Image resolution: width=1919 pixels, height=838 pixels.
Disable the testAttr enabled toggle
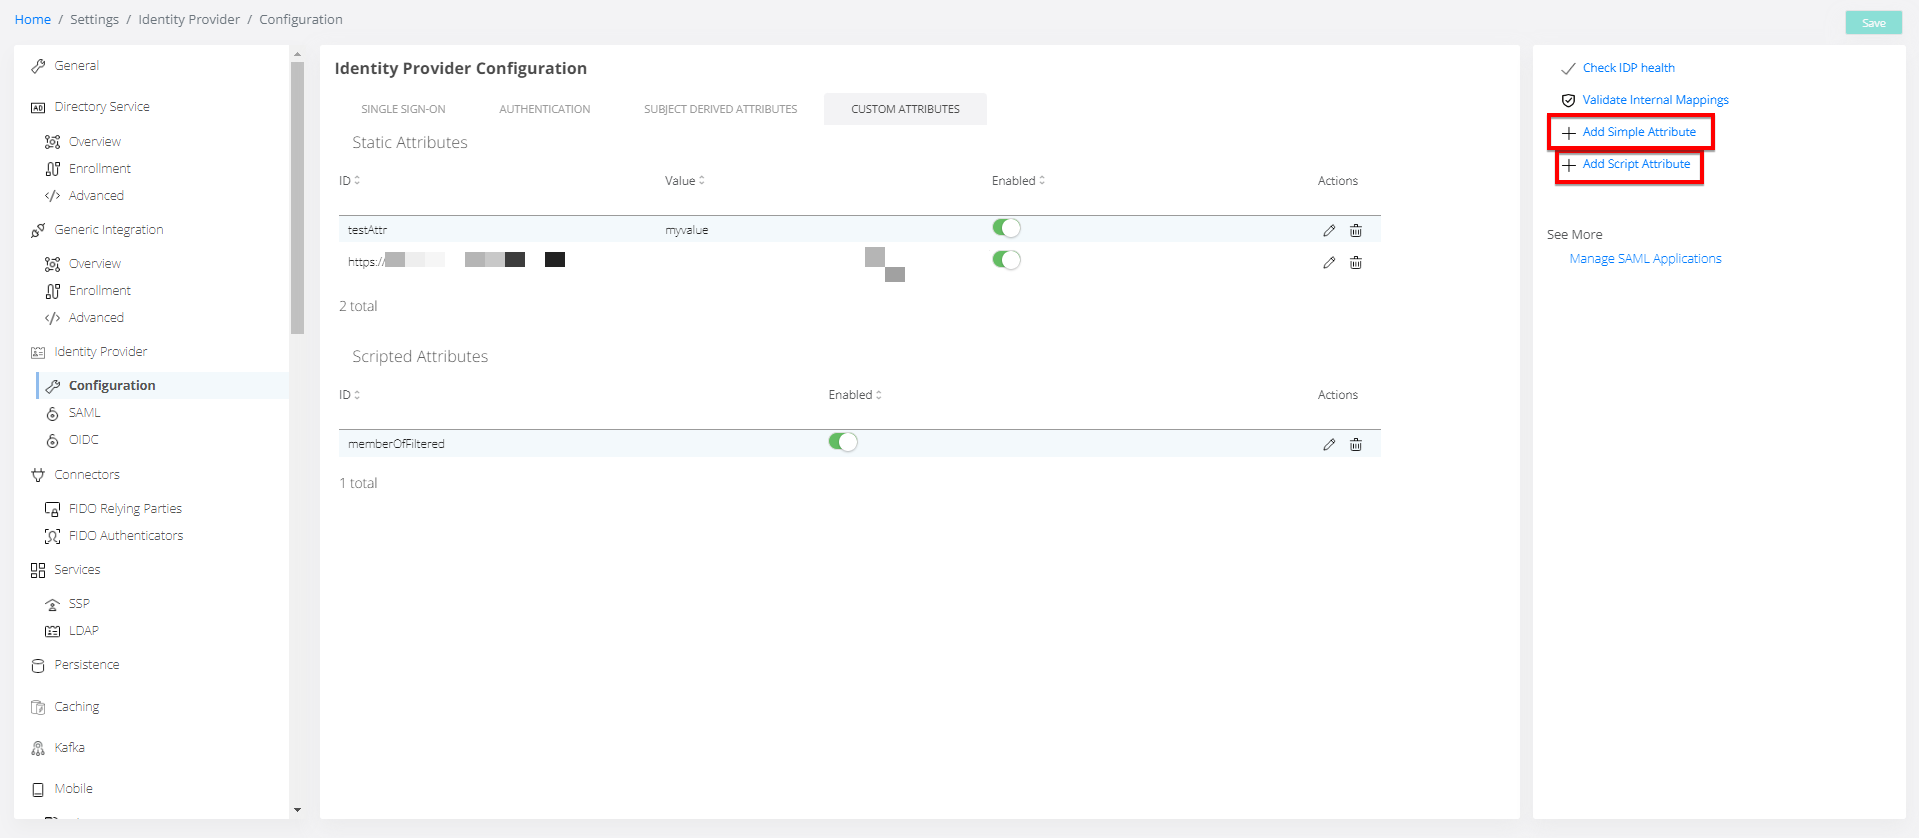click(1006, 228)
